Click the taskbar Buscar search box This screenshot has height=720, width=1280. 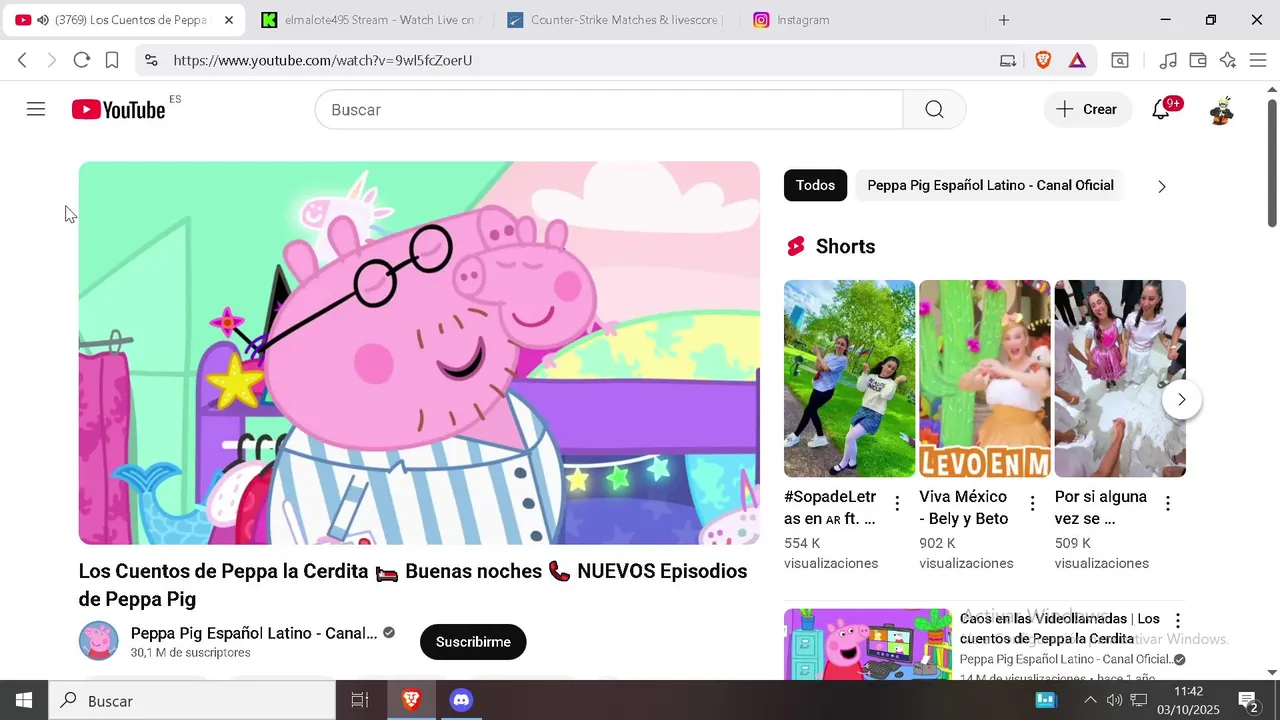click(x=192, y=700)
